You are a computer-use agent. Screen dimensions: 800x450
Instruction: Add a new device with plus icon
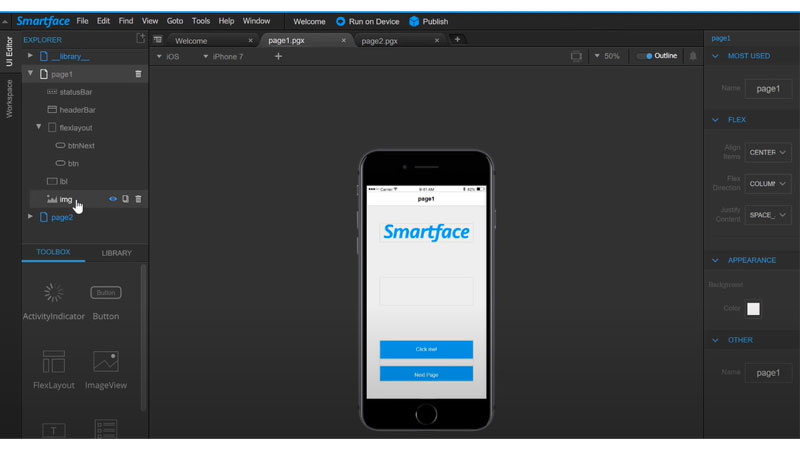[278, 56]
